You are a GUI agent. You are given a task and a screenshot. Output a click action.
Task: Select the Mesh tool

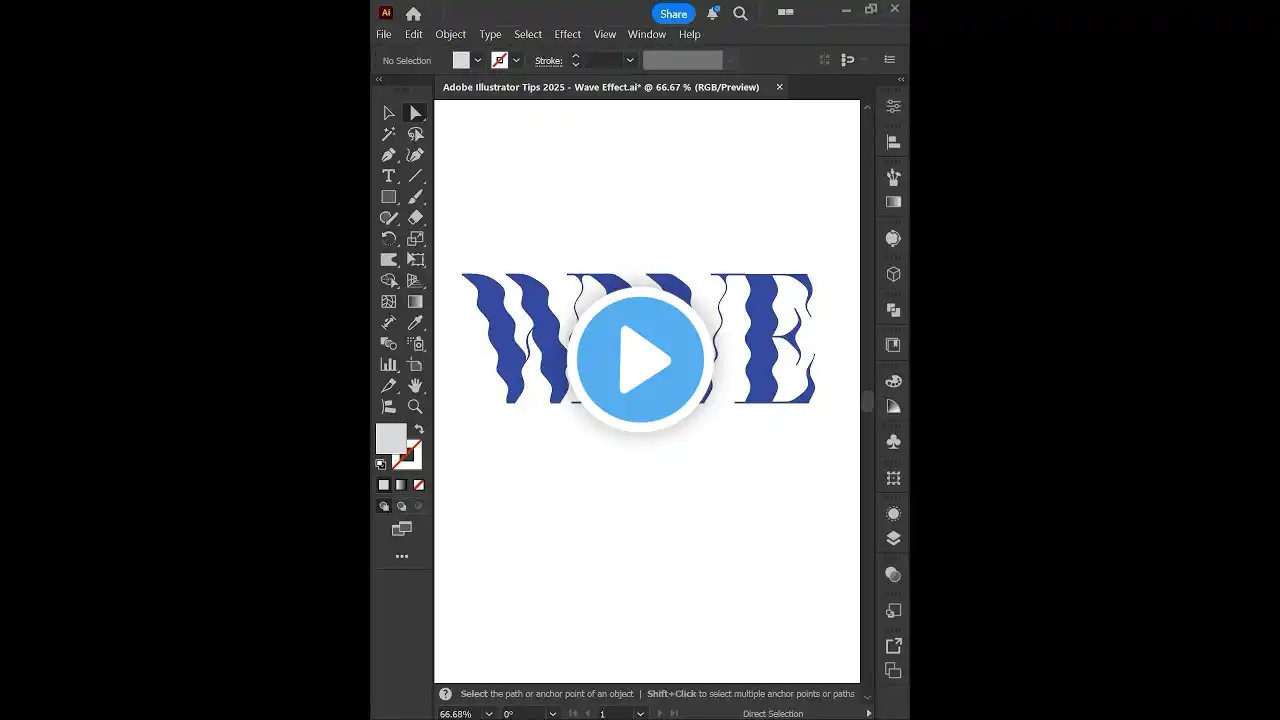[389, 302]
